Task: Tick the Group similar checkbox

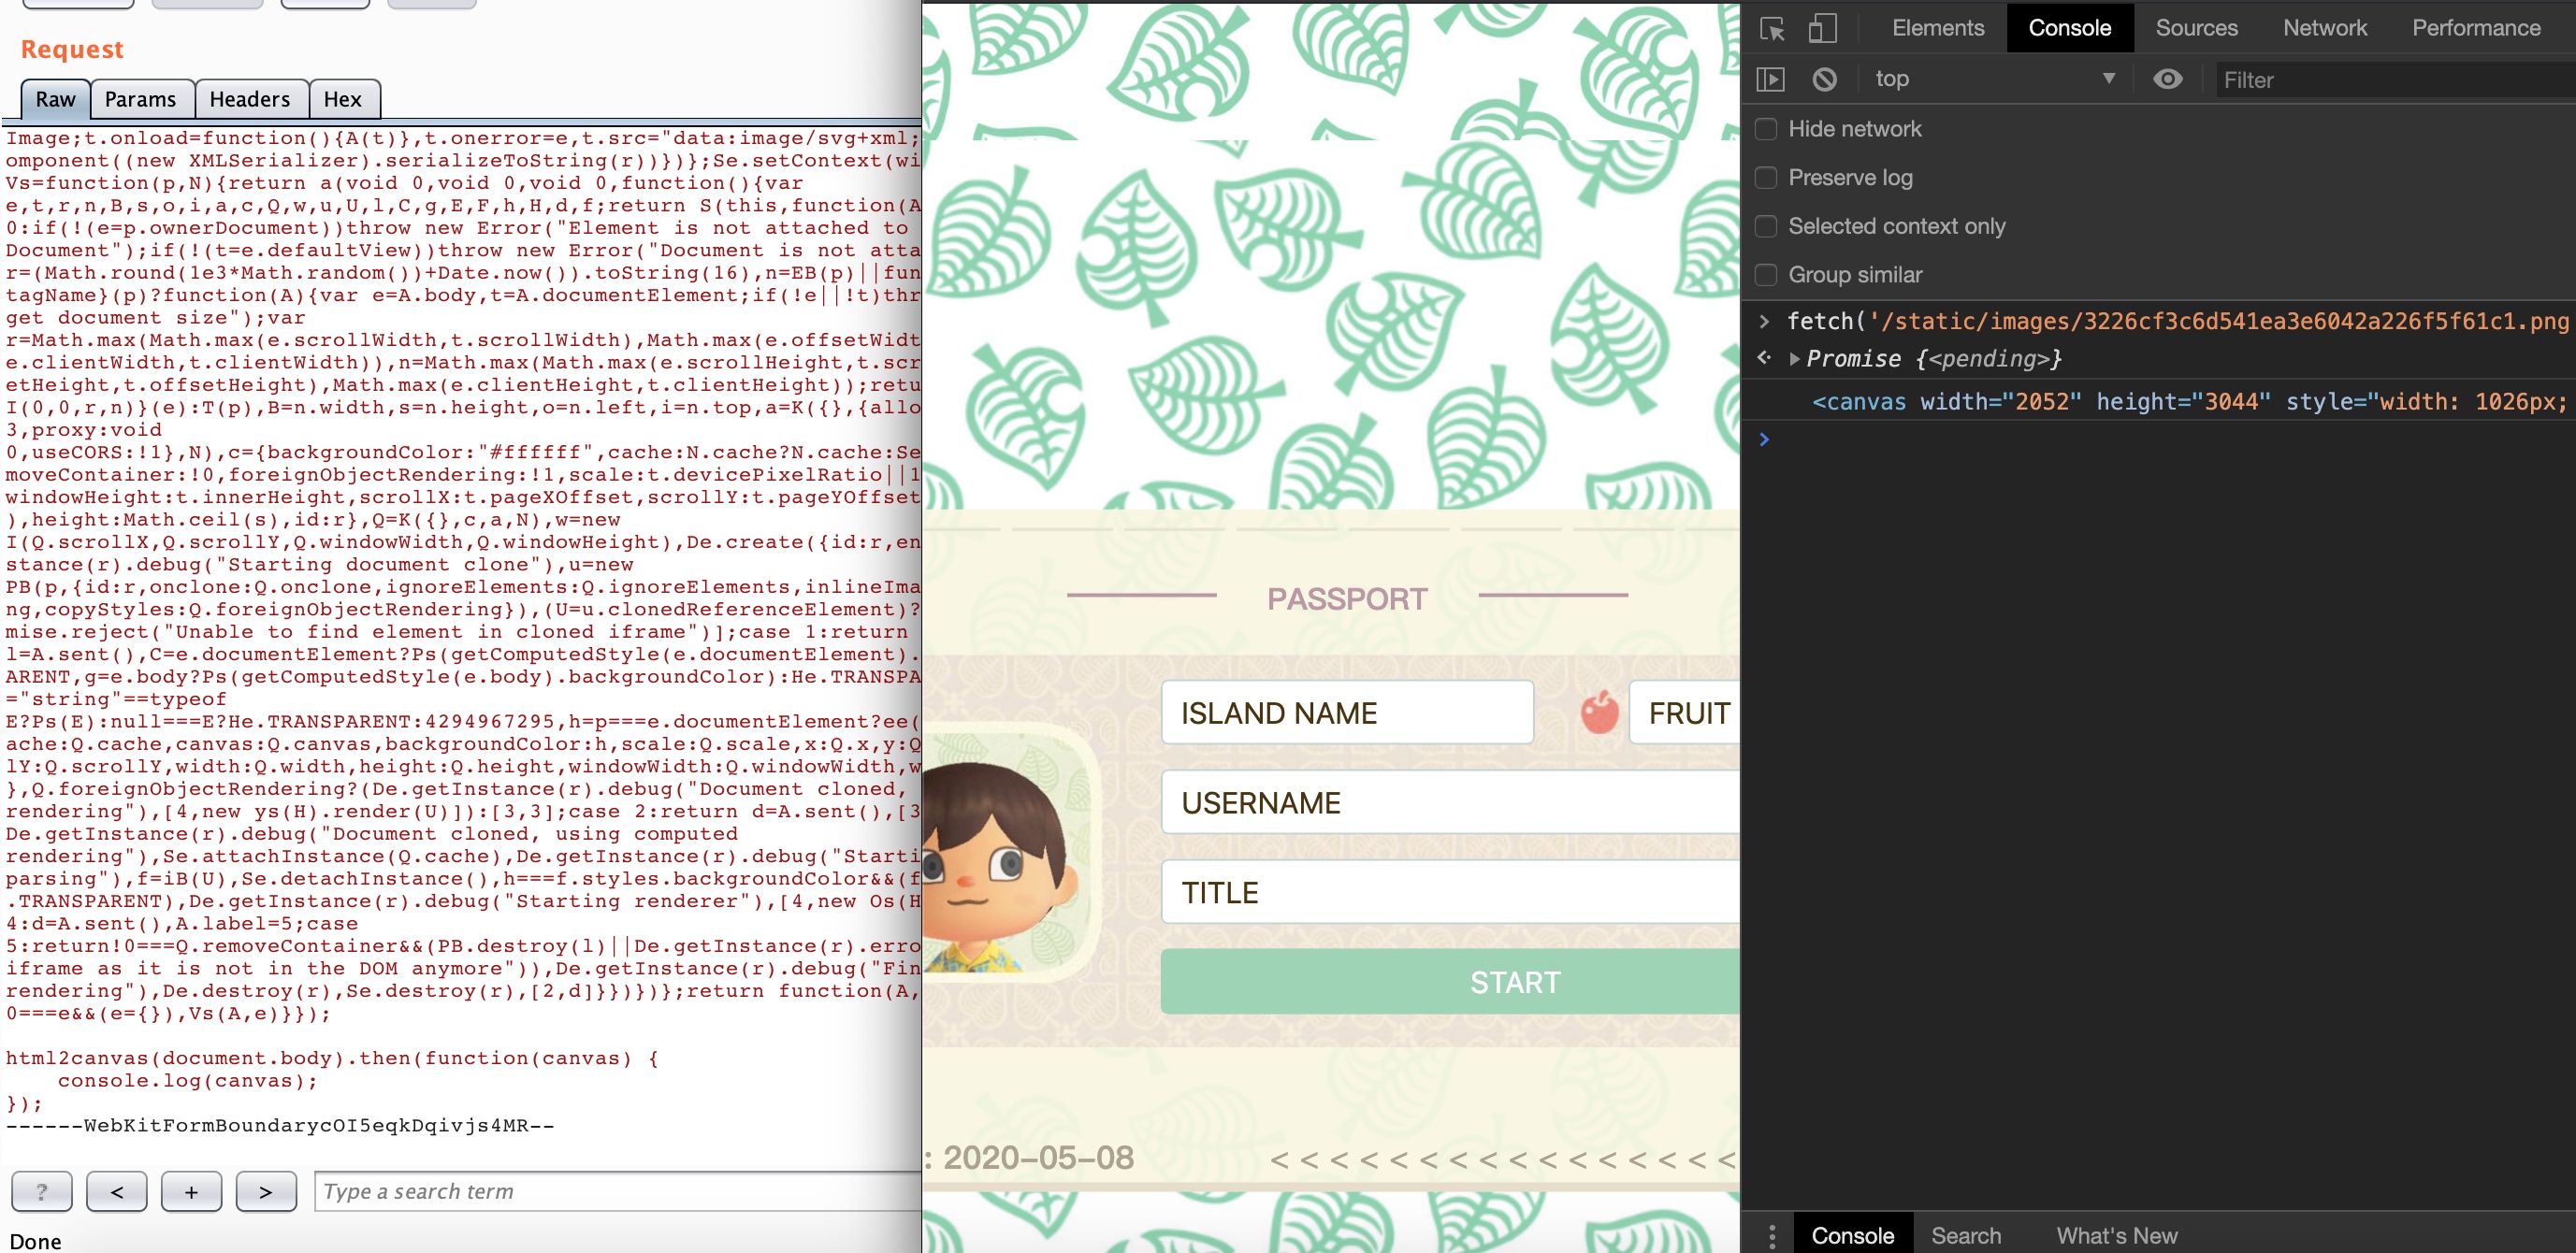Action: (1766, 275)
